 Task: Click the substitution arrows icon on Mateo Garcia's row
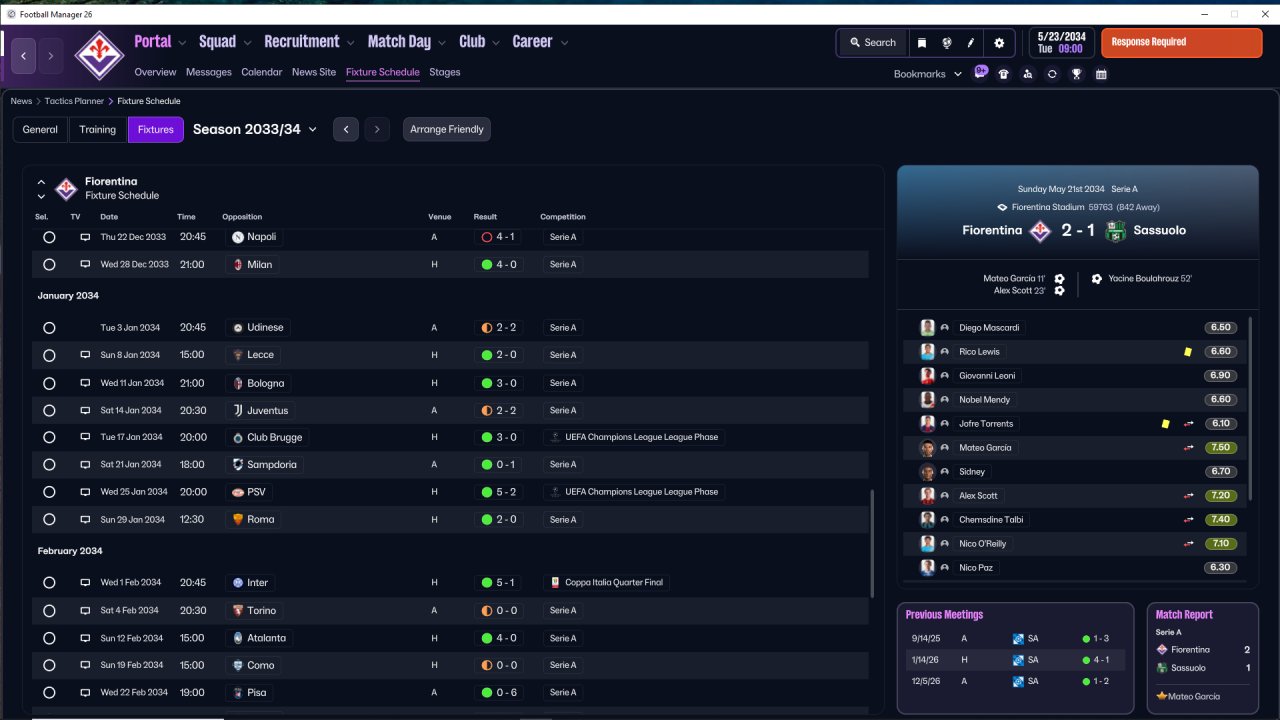tap(1189, 448)
